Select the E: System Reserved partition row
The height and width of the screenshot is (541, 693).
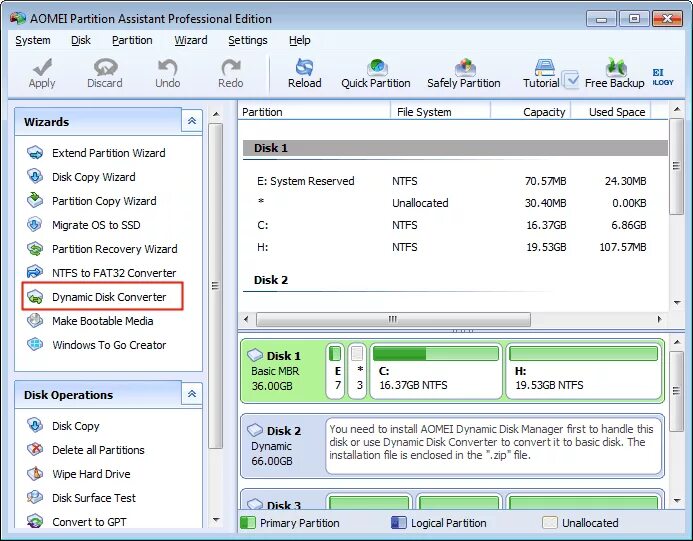point(453,181)
